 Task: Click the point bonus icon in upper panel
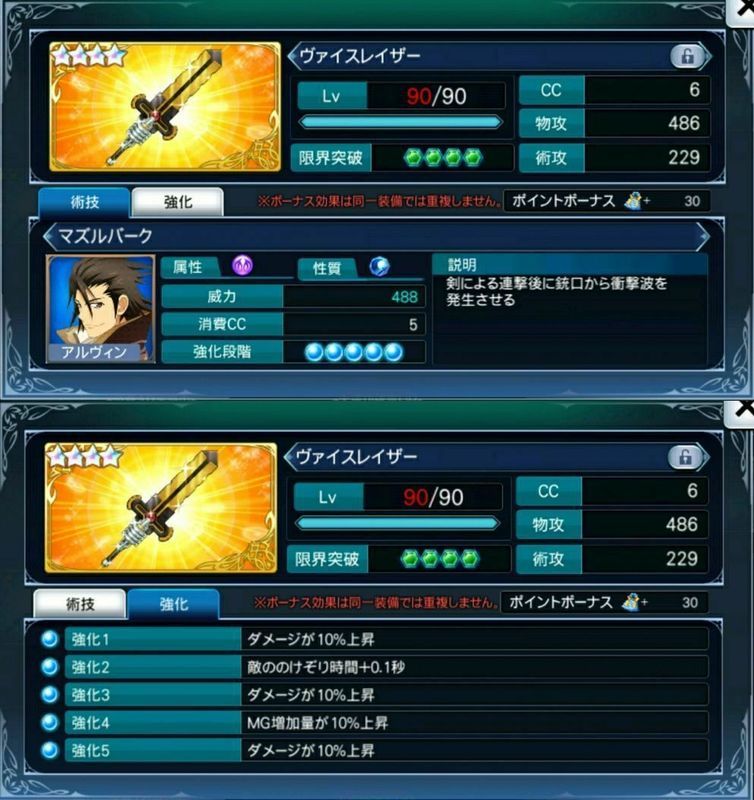tap(633, 201)
